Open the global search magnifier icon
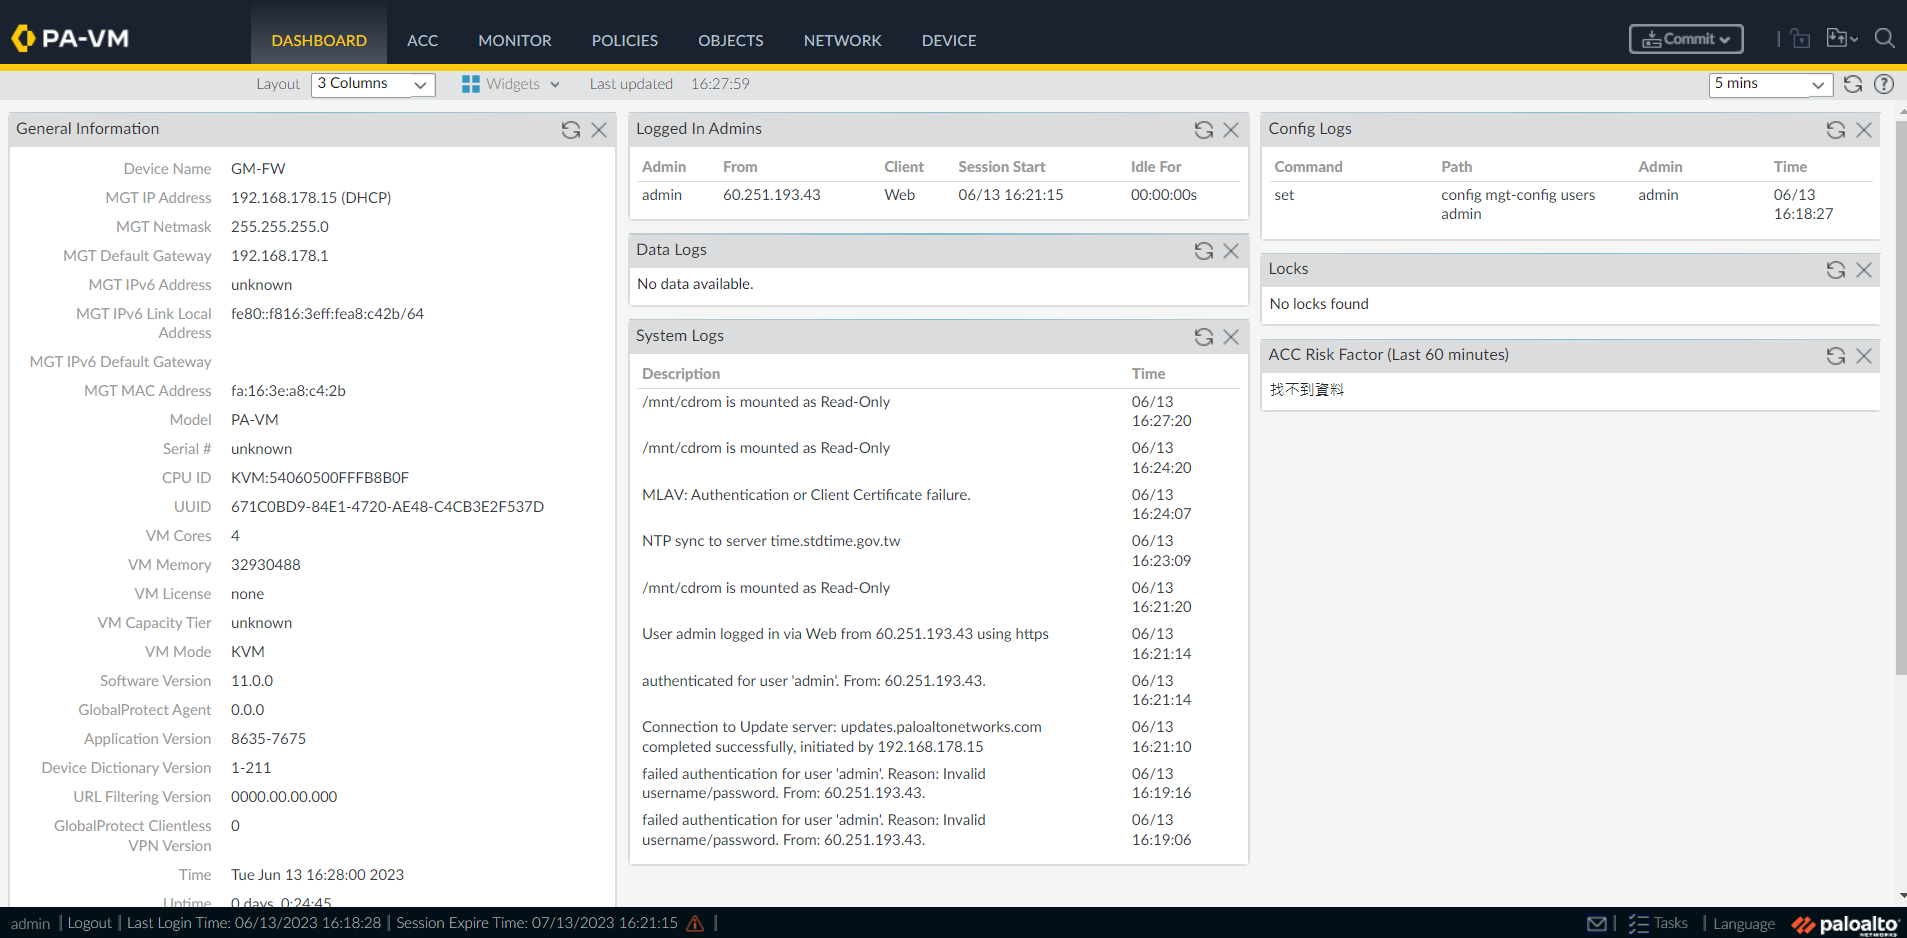Image resolution: width=1907 pixels, height=938 pixels. pos(1885,38)
